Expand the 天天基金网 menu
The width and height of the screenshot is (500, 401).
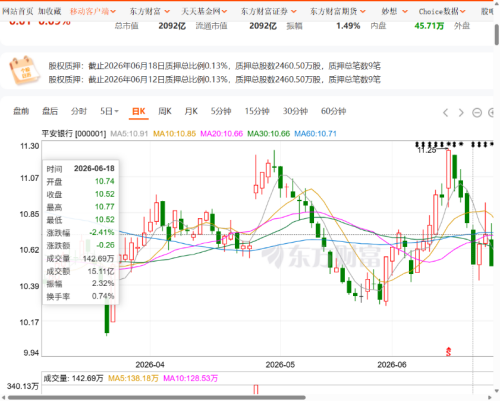click(204, 11)
